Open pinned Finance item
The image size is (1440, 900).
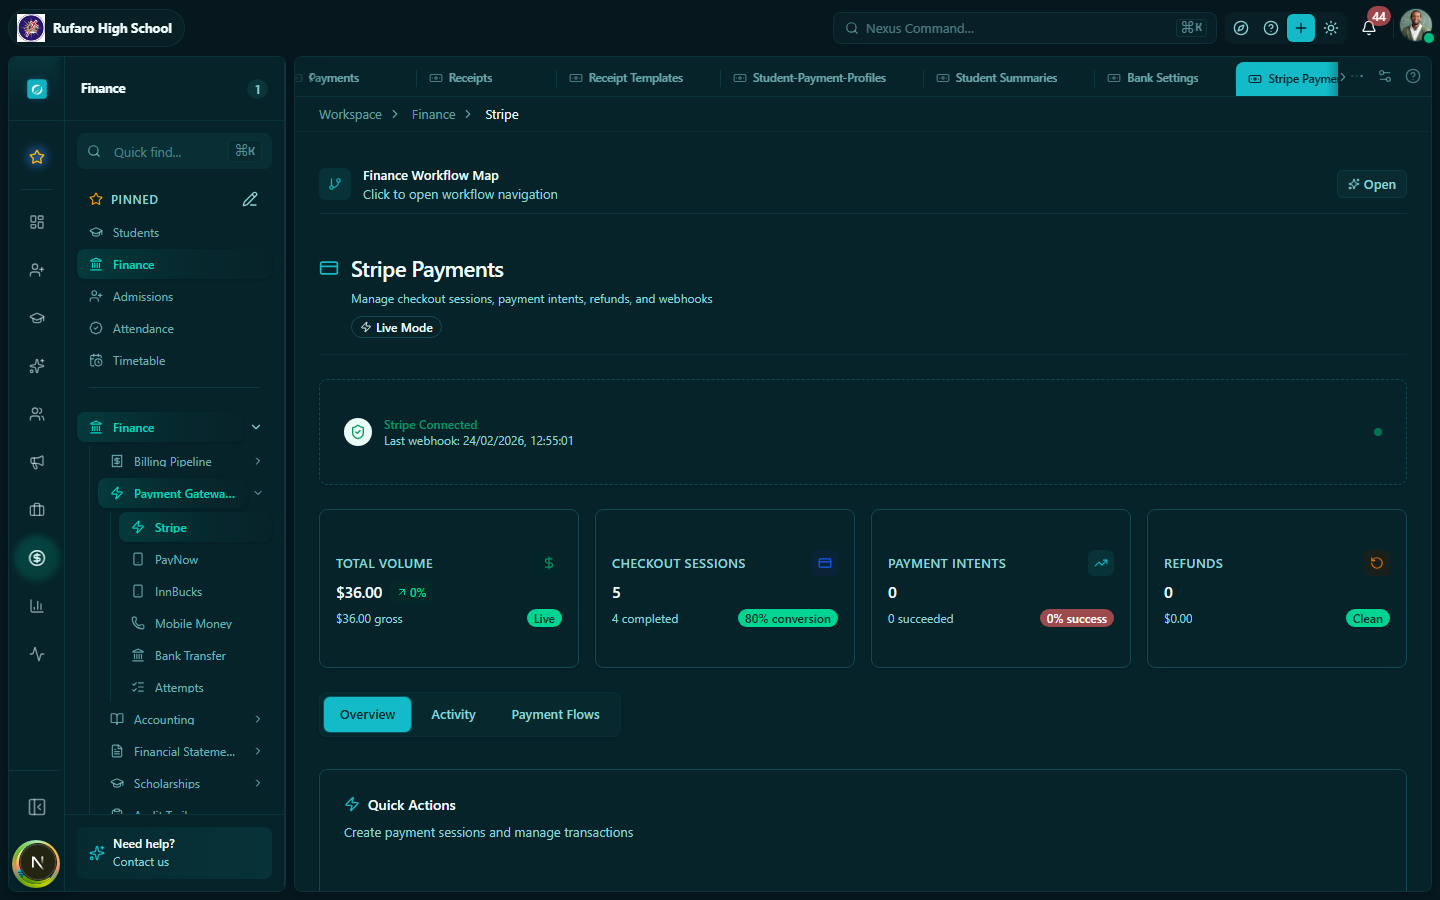click(174, 265)
